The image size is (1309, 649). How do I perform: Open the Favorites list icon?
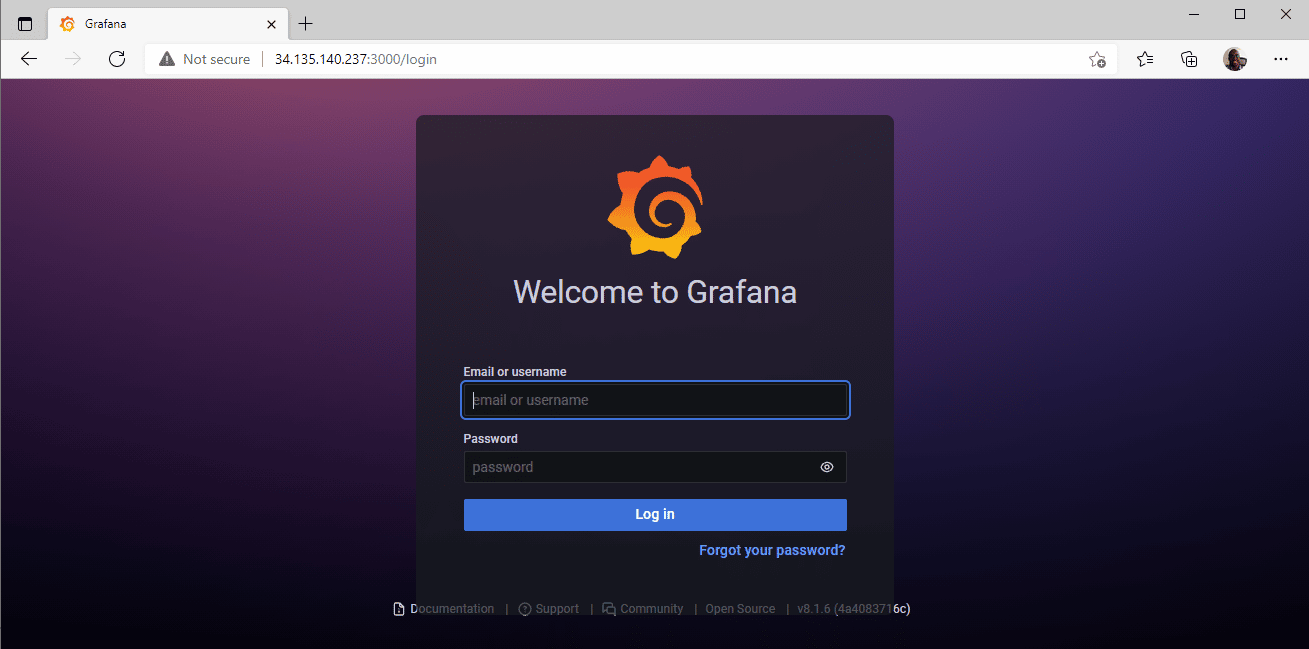(1145, 59)
